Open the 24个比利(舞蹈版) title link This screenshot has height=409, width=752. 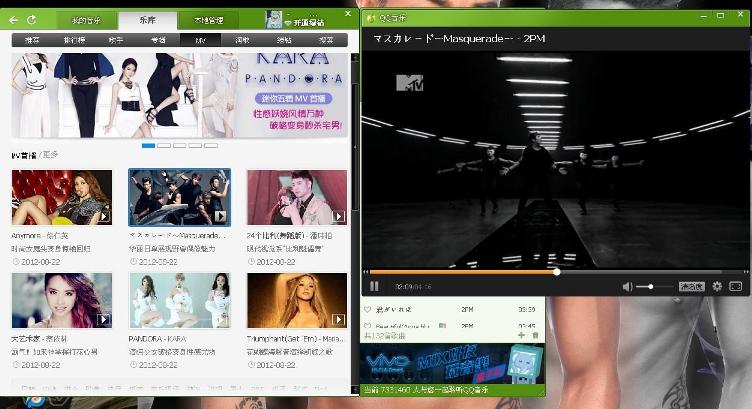[289, 236]
